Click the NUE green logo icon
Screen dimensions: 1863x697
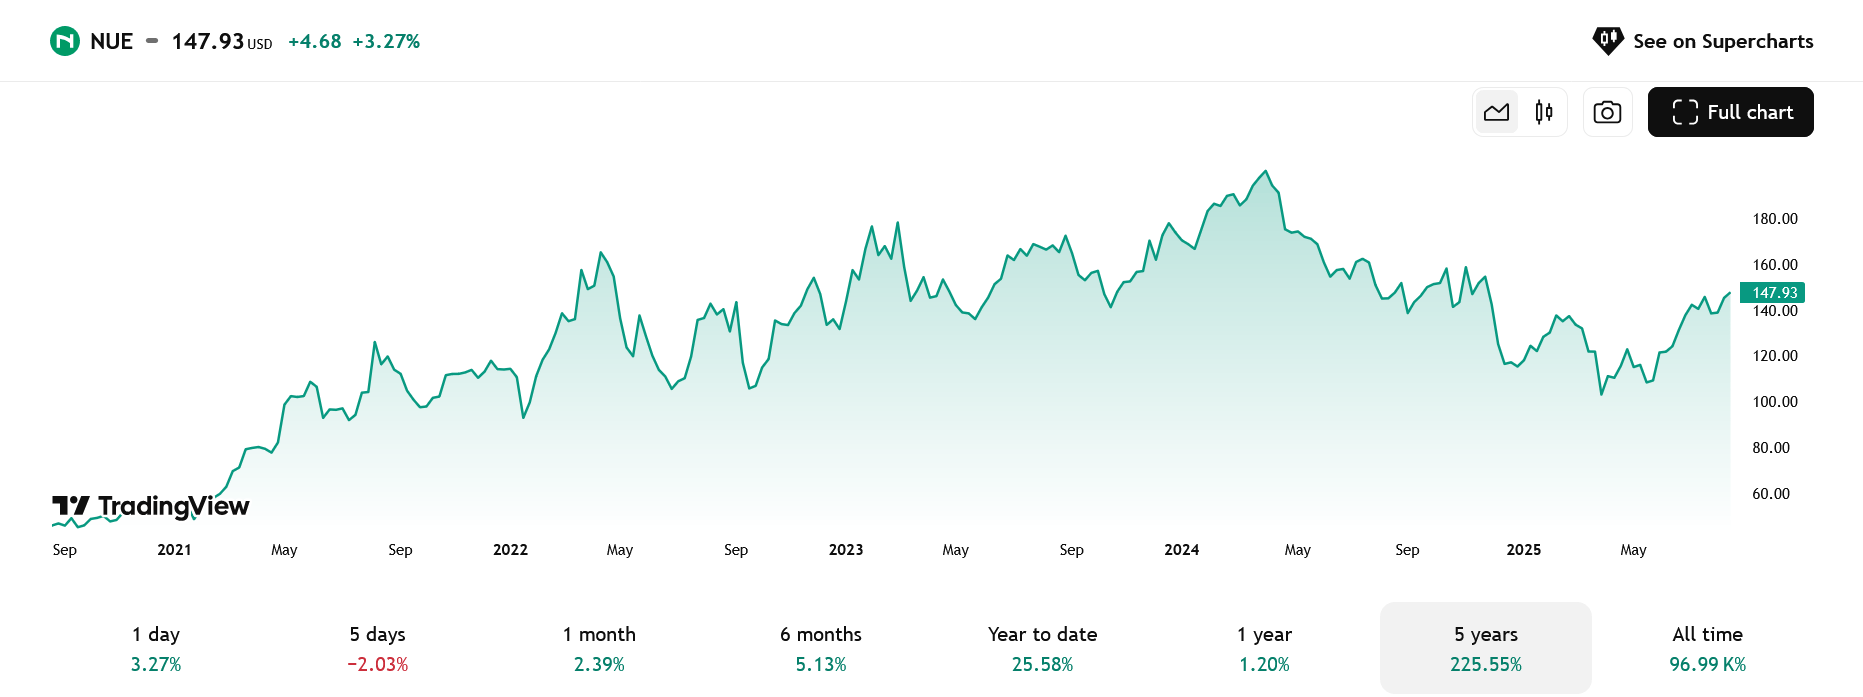pos(65,41)
